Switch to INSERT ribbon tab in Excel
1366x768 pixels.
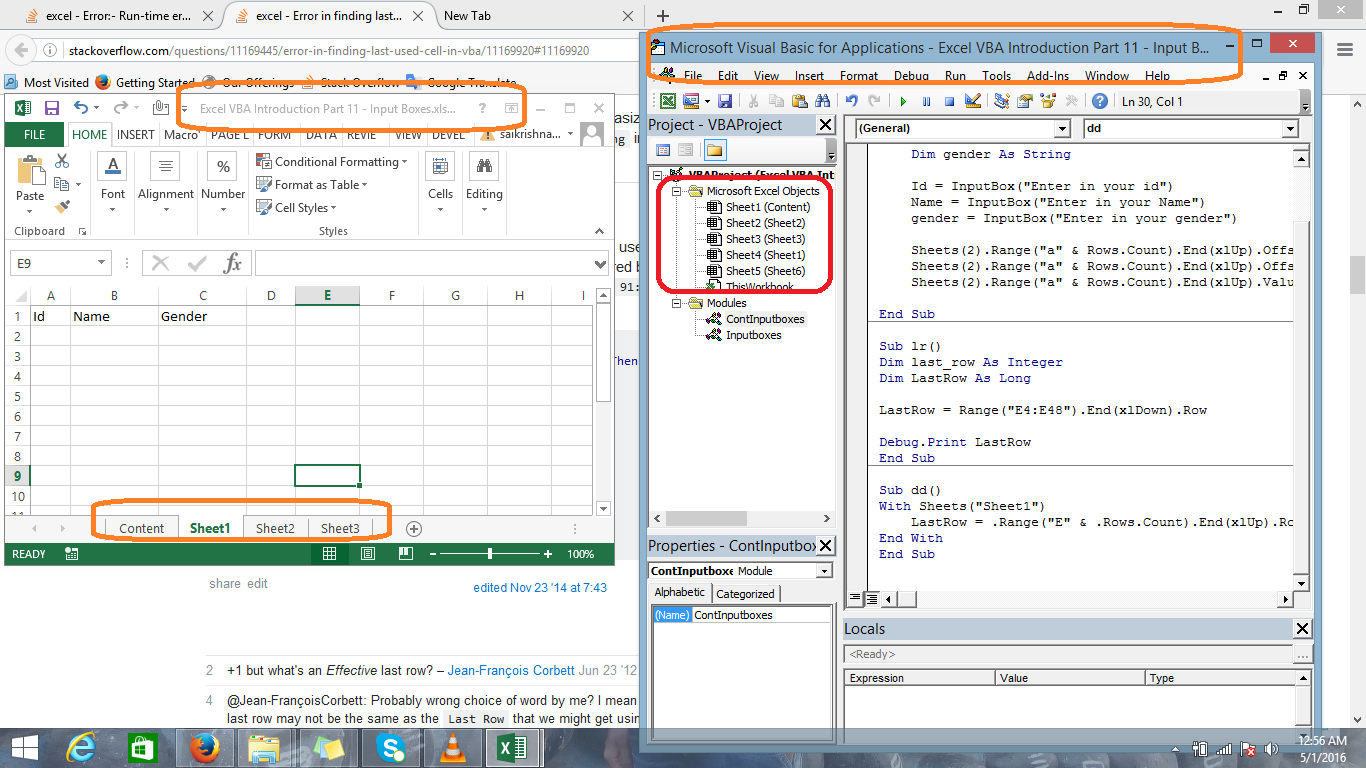[x=136, y=134]
